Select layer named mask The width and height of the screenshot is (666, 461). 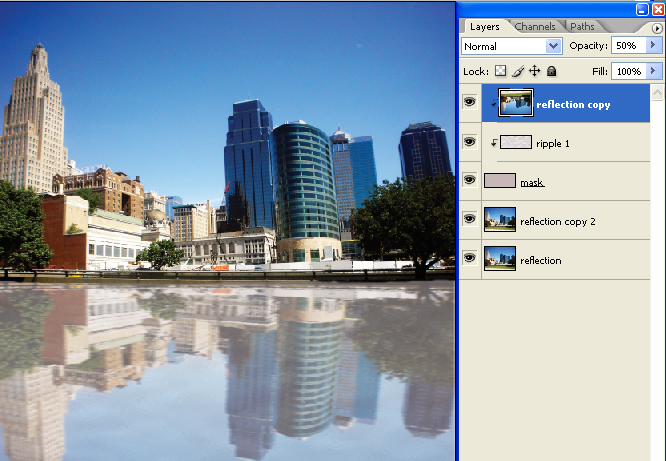[532, 182]
